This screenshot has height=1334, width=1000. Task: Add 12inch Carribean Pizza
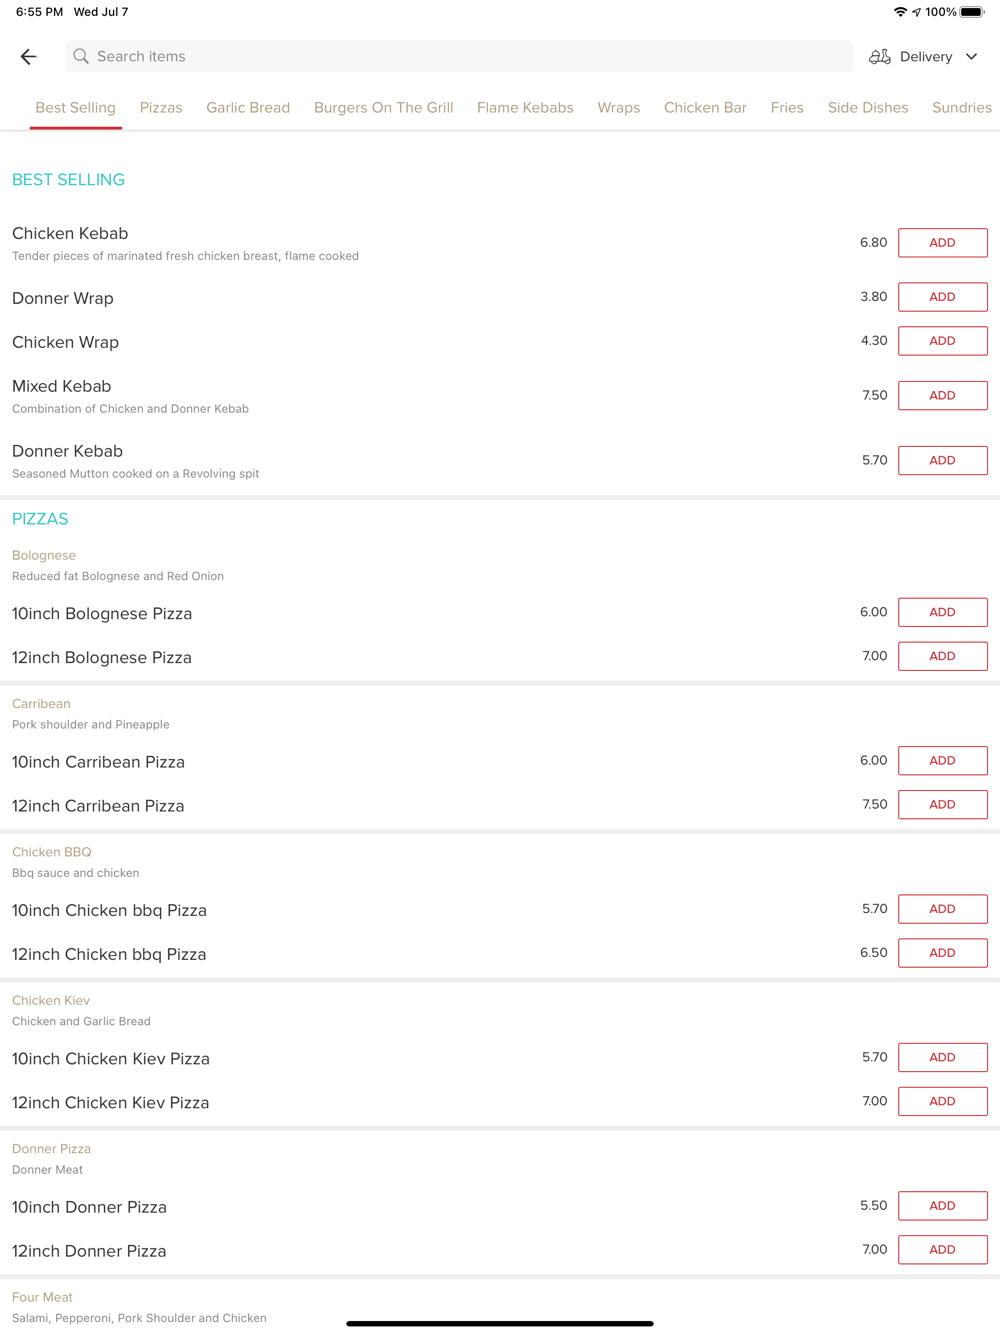942,805
